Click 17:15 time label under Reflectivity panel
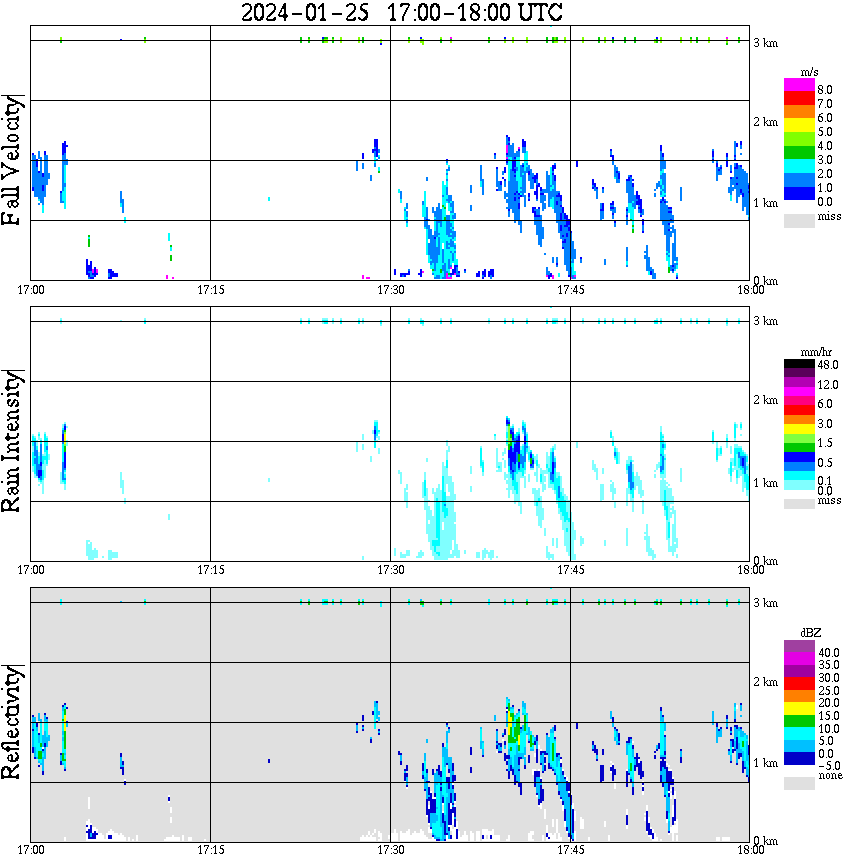This screenshot has width=850, height=868. pyautogui.click(x=210, y=850)
